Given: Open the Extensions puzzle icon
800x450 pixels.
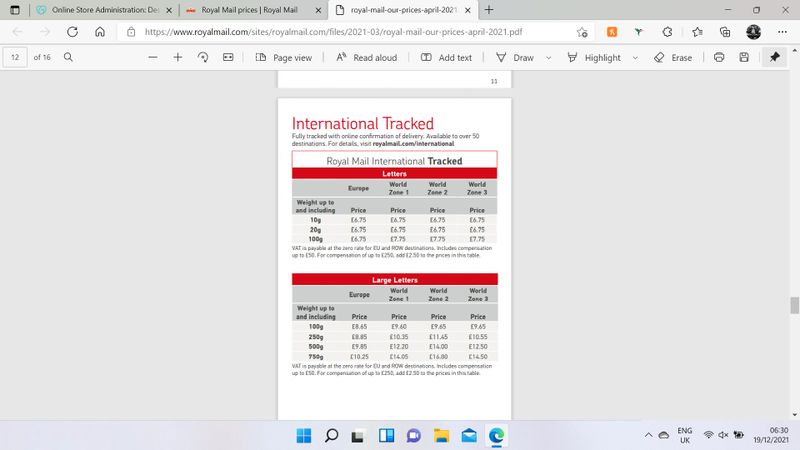Looking at the screenshot, I should (667, 32).
